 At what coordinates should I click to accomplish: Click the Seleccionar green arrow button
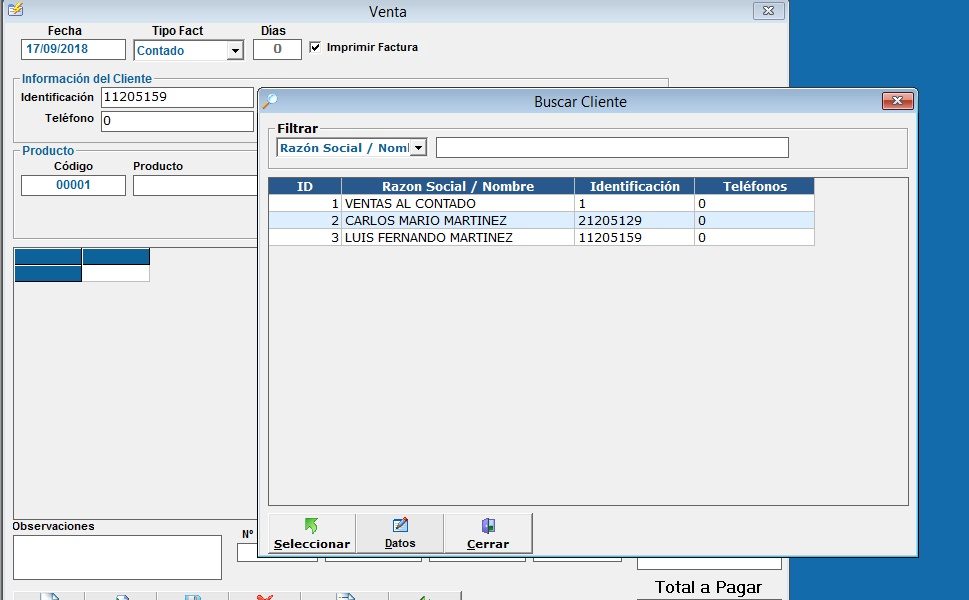point(311,533)
